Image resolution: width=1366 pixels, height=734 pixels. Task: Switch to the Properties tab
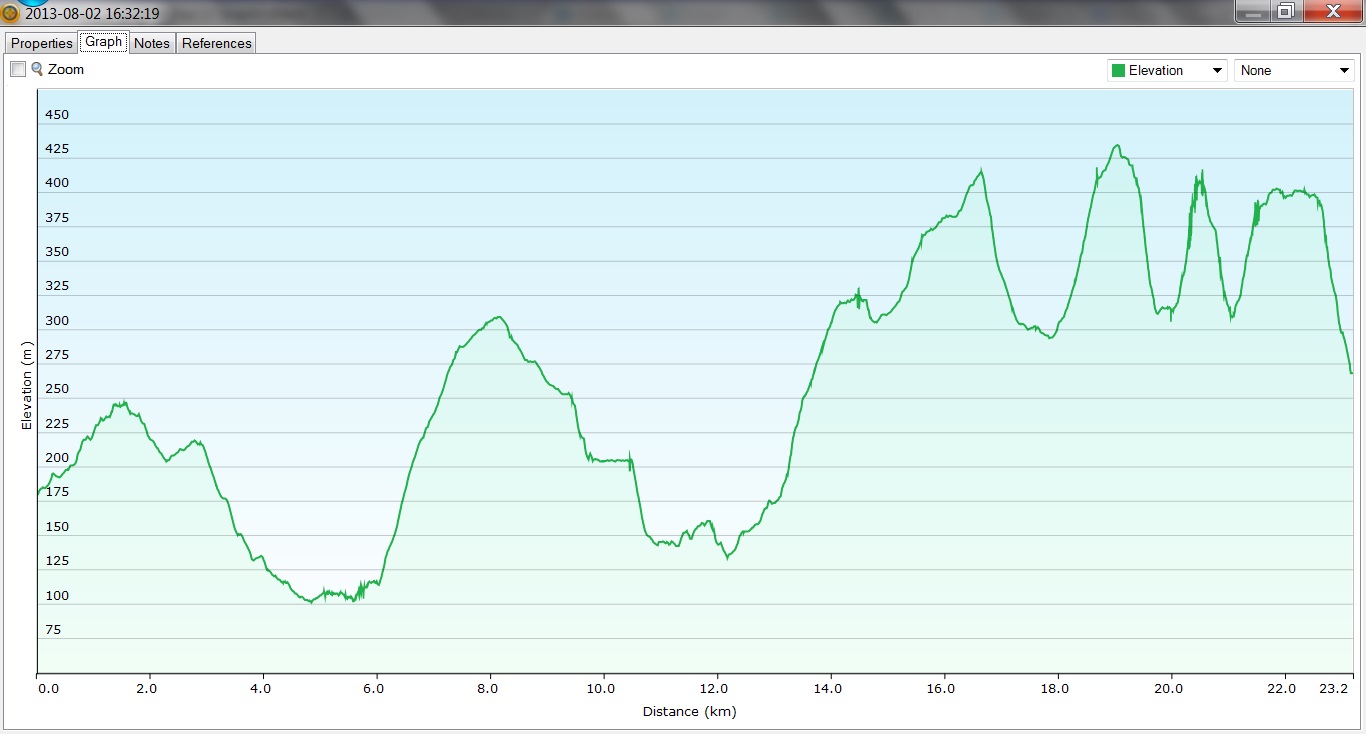41,43
